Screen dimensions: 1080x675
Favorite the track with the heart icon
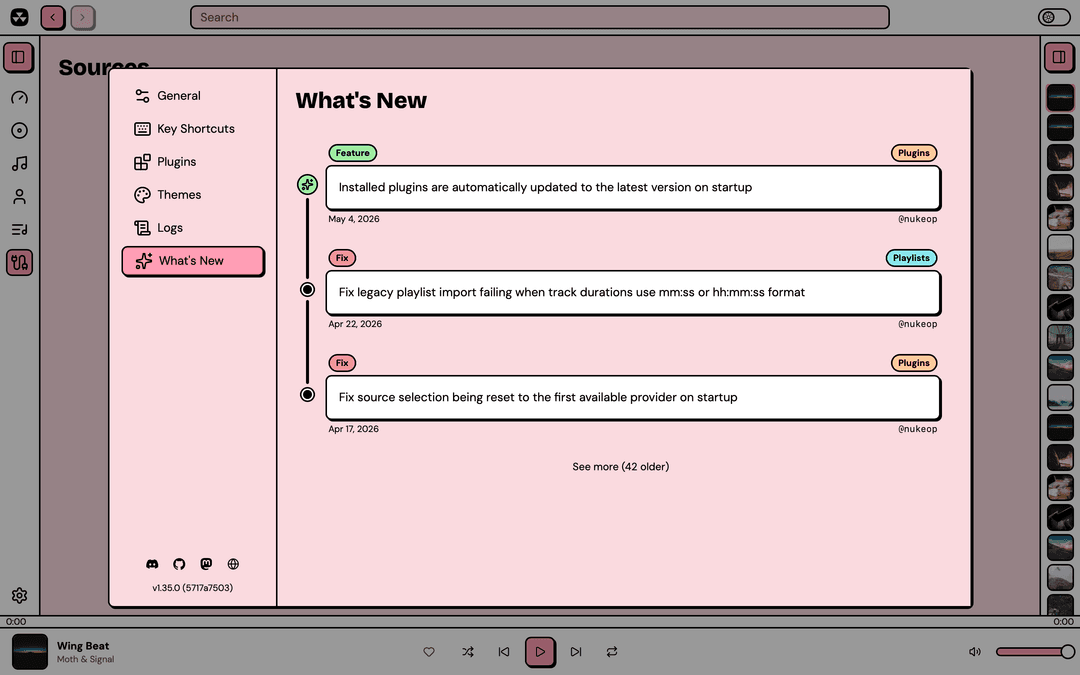point(429,652)
